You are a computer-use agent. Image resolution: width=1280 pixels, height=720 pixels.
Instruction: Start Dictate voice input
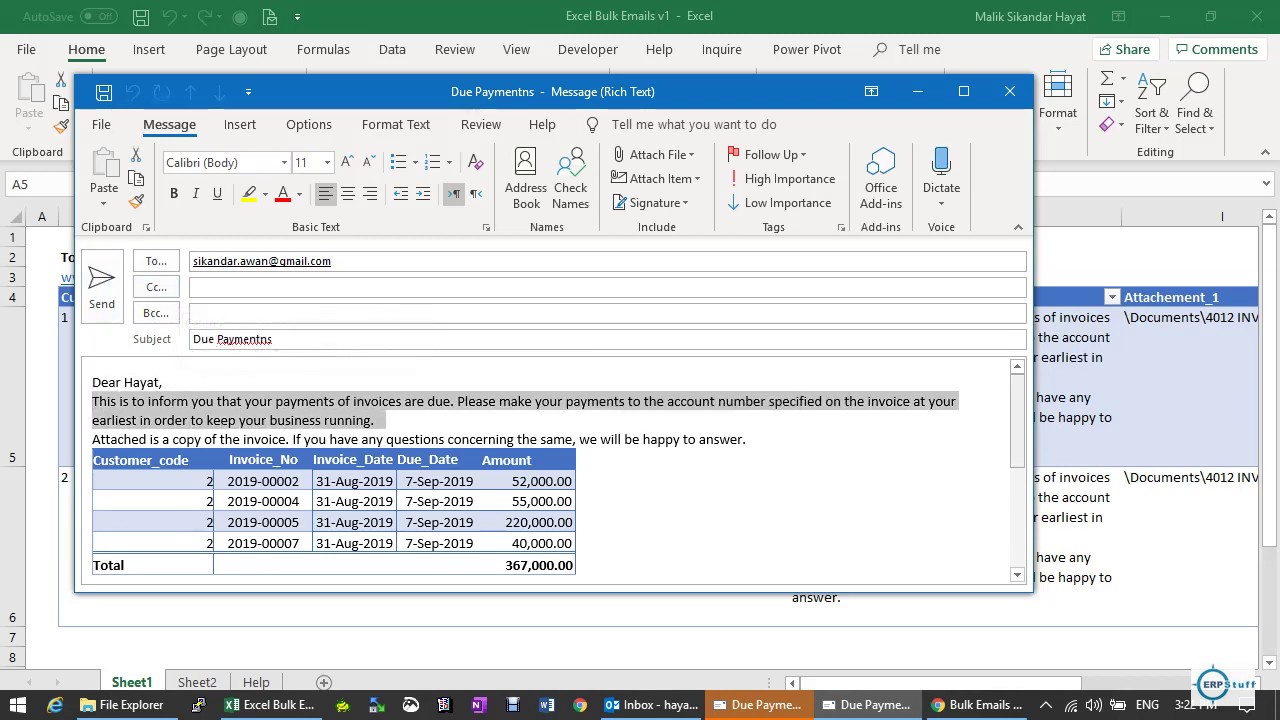coord(941,179)
